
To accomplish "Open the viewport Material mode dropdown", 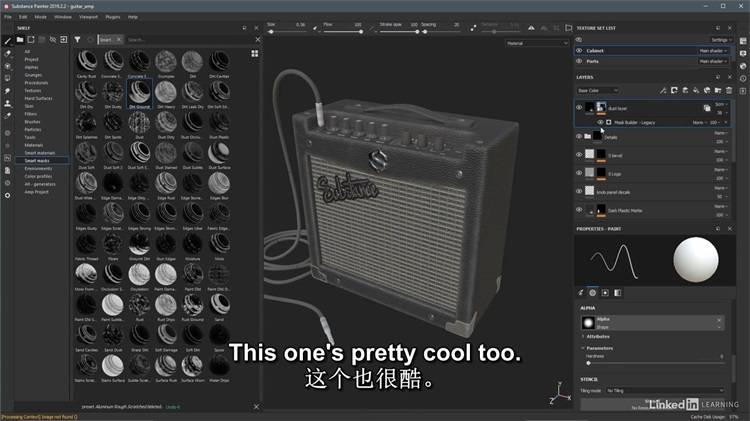I will pos(537,44).
